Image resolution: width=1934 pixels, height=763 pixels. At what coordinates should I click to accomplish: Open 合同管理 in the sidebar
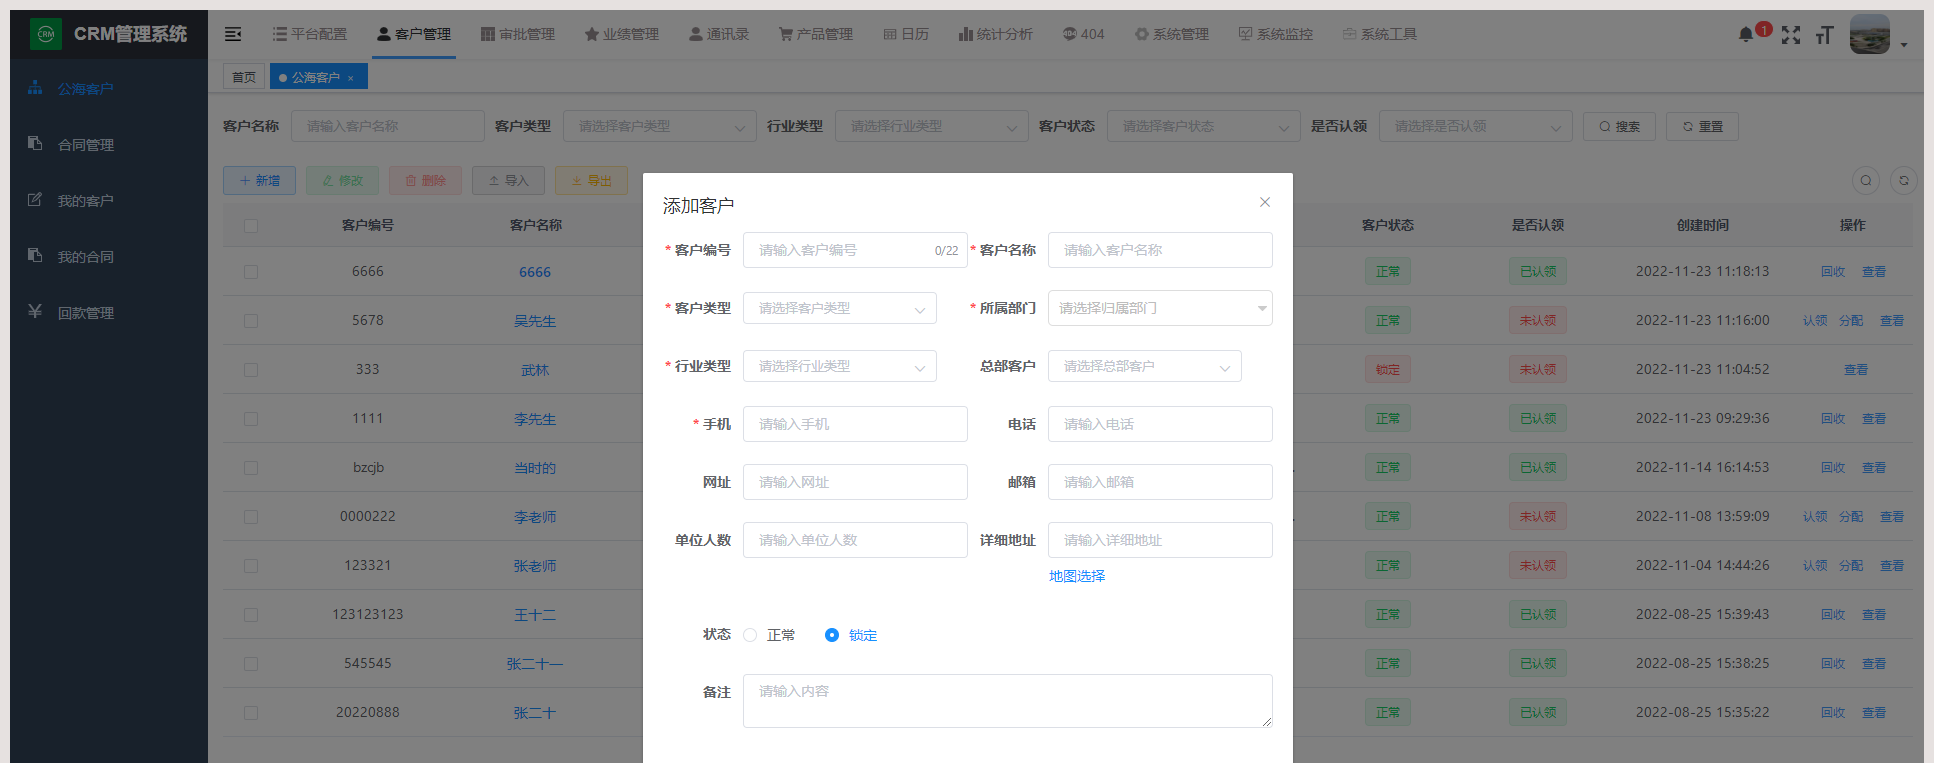pos(86,145)
